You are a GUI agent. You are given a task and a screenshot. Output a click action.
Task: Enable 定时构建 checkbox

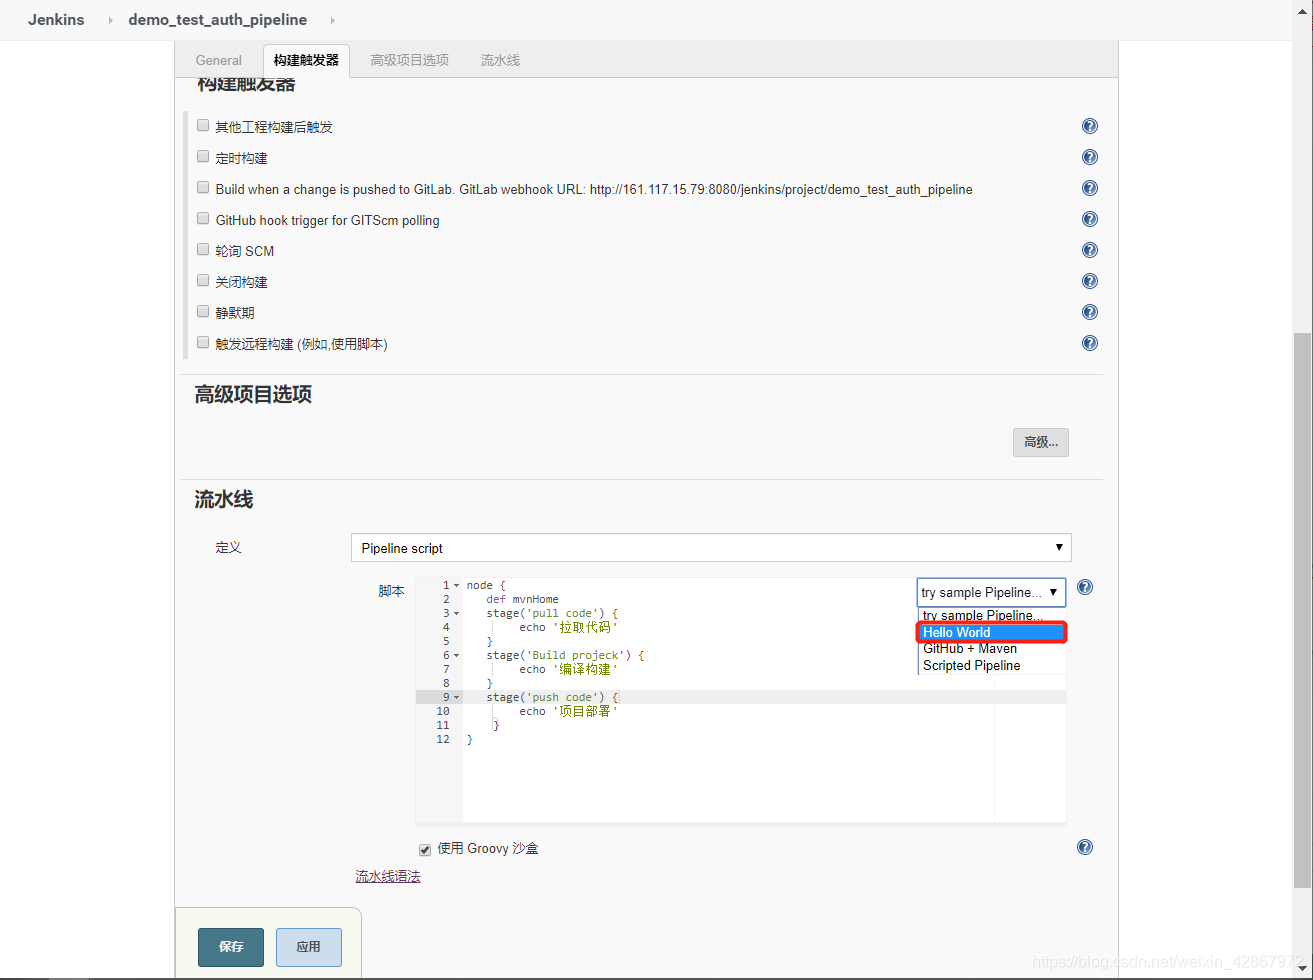click(203, 157)
